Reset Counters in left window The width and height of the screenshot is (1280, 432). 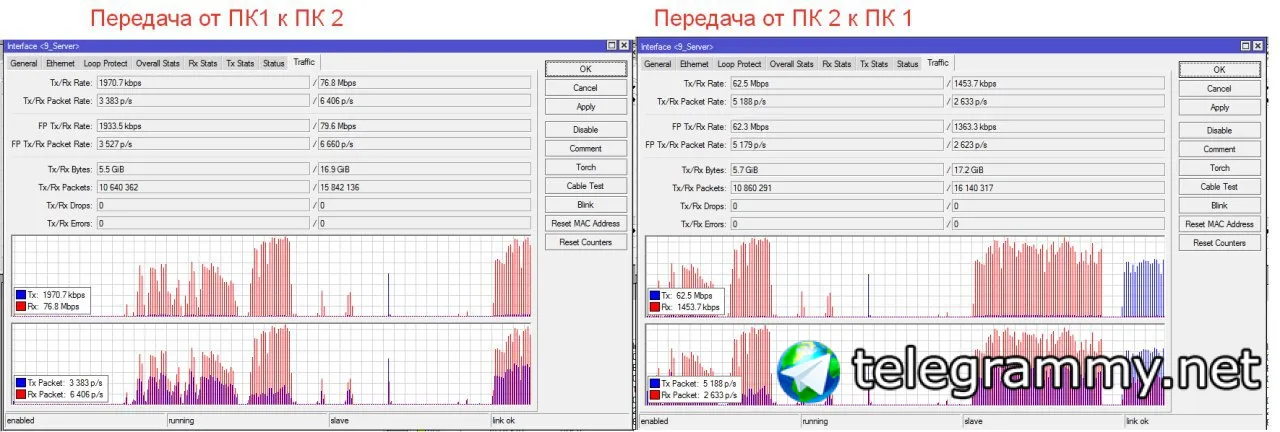coord(586,242)
